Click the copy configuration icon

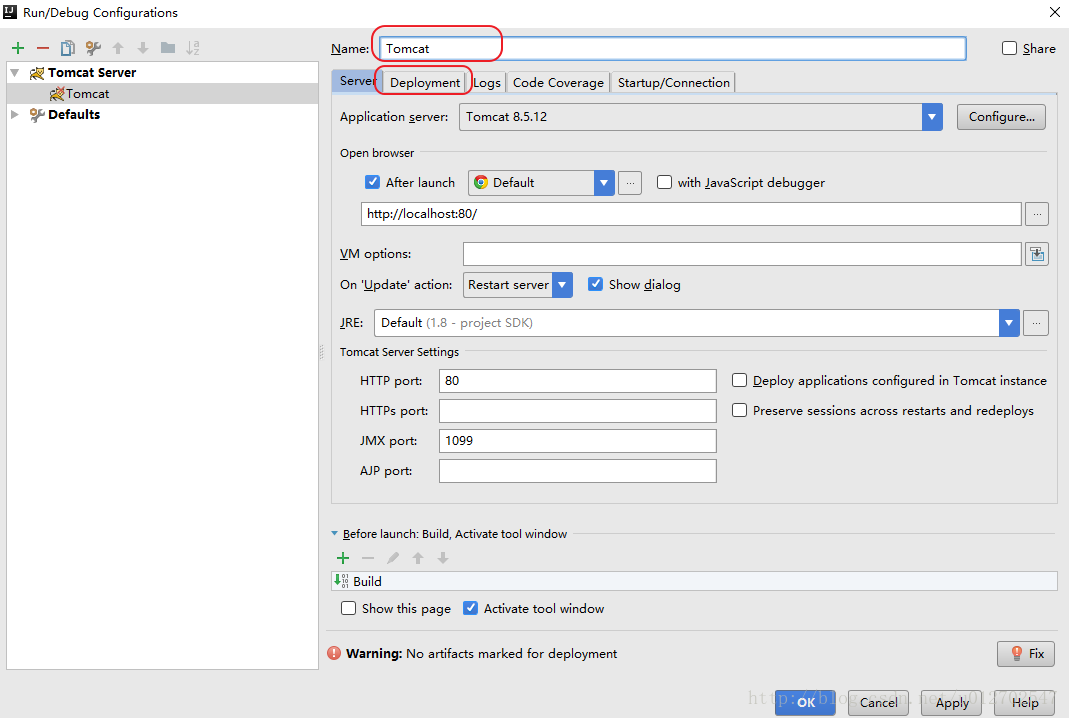pos(68,48)
